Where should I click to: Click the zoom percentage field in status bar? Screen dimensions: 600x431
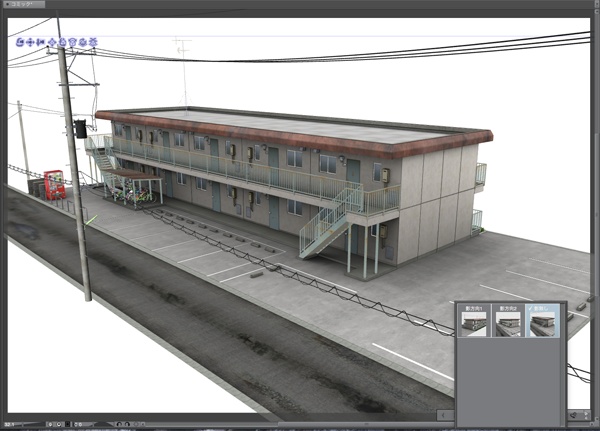coord(9,424)
